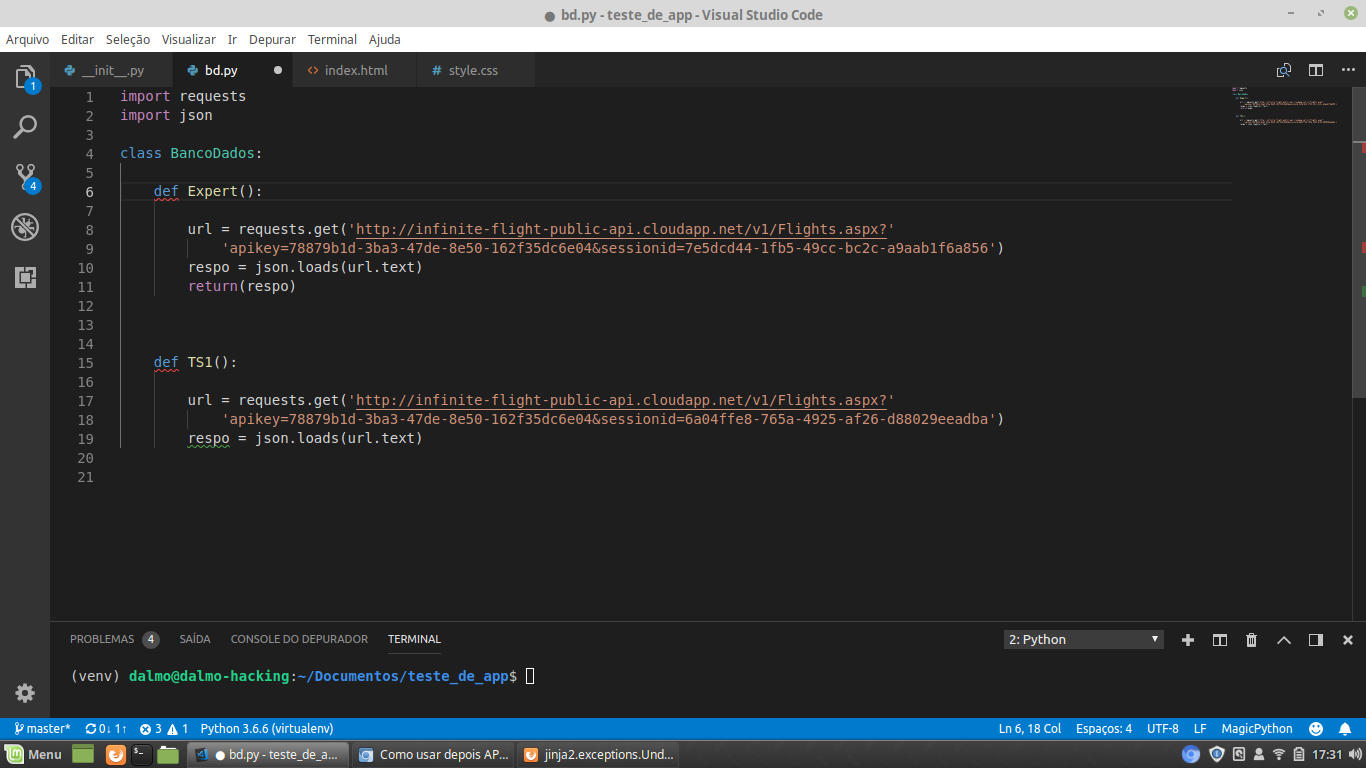
Task: Open terminal launcher in taskbar
Action: click(142, 754)
